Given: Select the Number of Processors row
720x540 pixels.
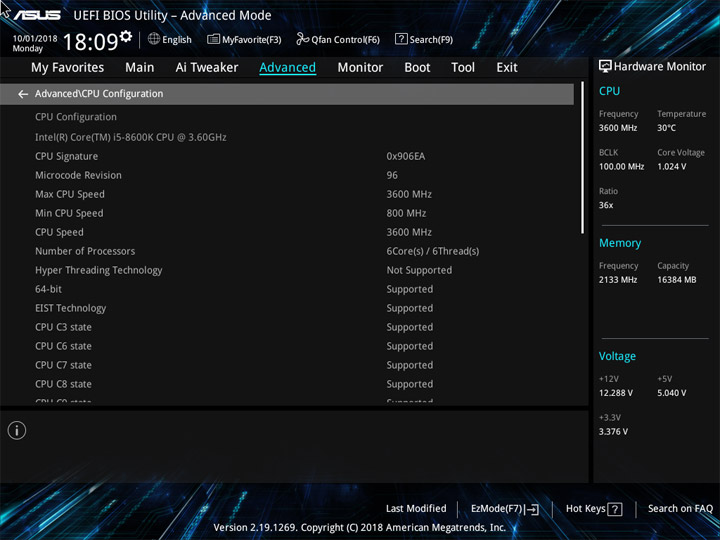Looking at the screenshot, I should [287, 251].
